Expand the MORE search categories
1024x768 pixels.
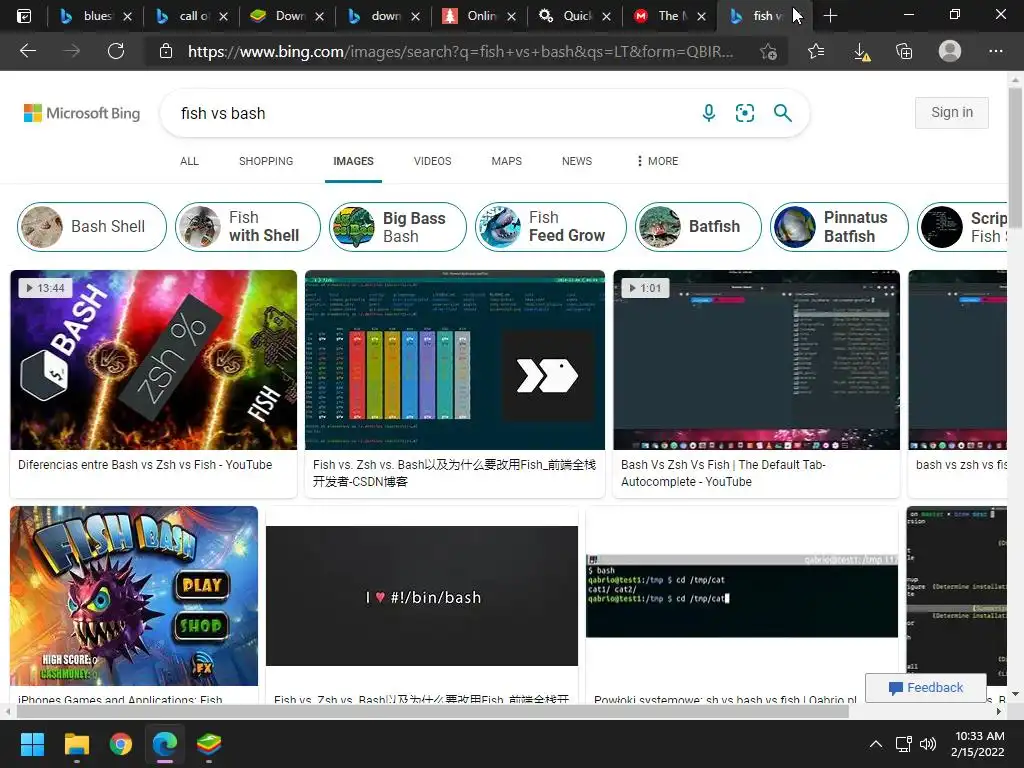click(657, 161)
